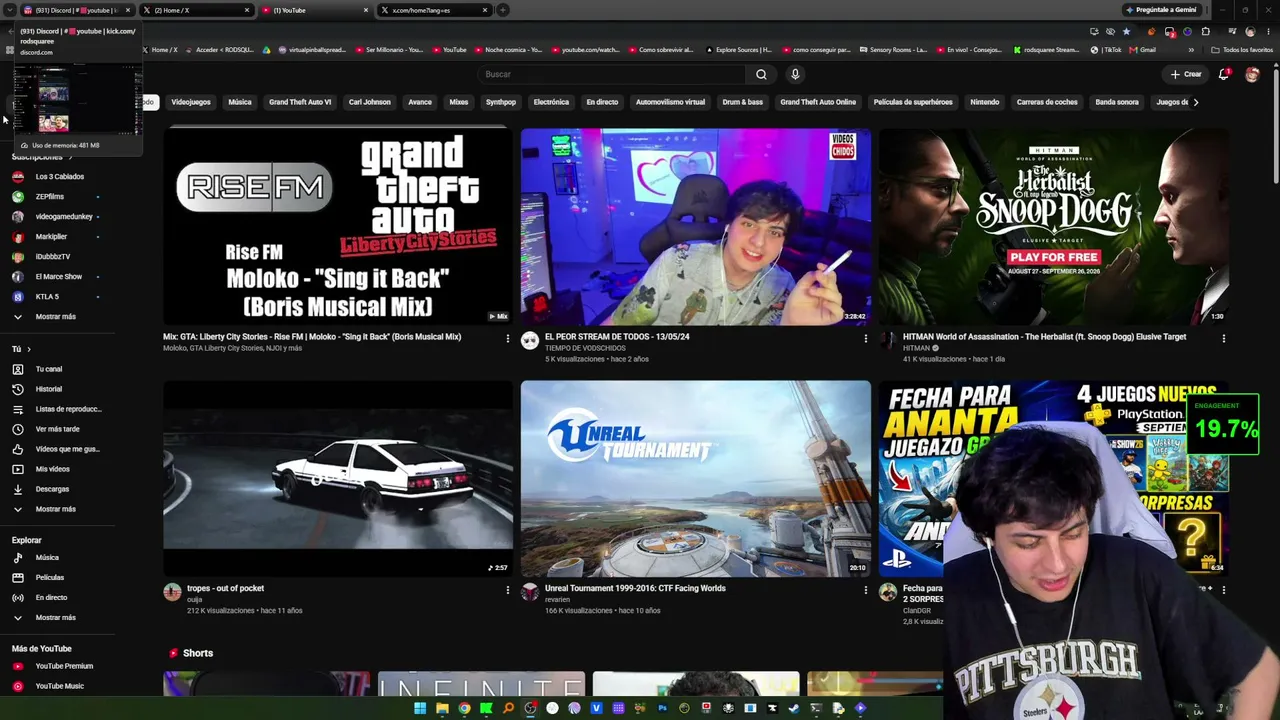Launch Steam from the taskbar
The width and height of the screenshot is (1280, 720).
[794, 708]
